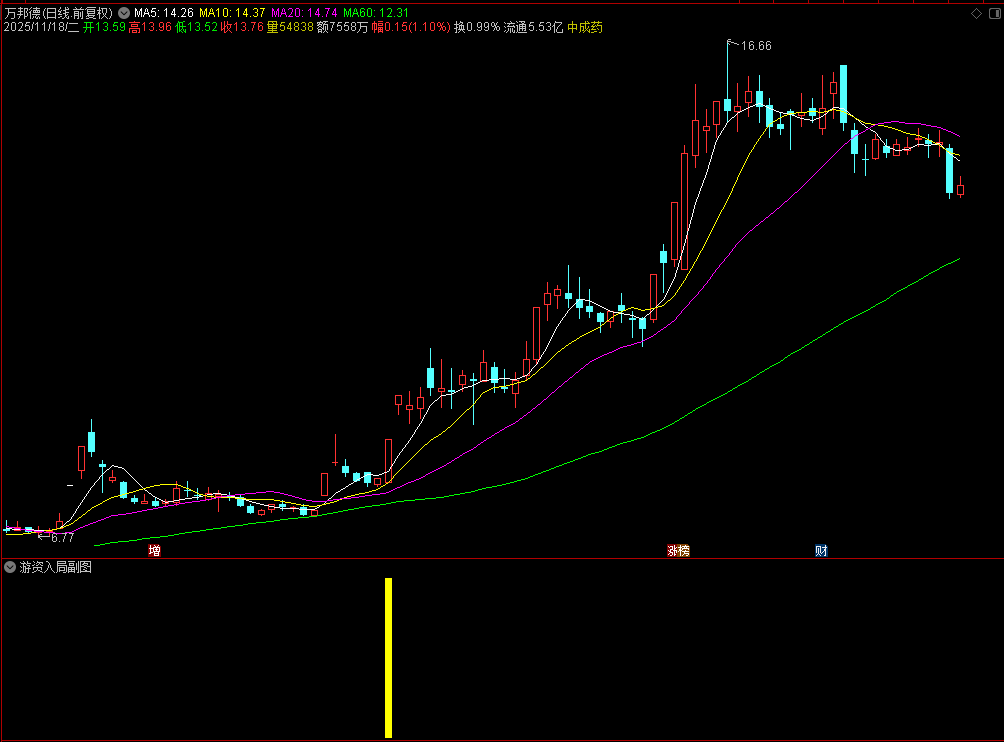This screenshot has height=742, width=1004.
Task: Click the 额7558万 amount value
Action: pyautogui.click(x=343, y=27)
